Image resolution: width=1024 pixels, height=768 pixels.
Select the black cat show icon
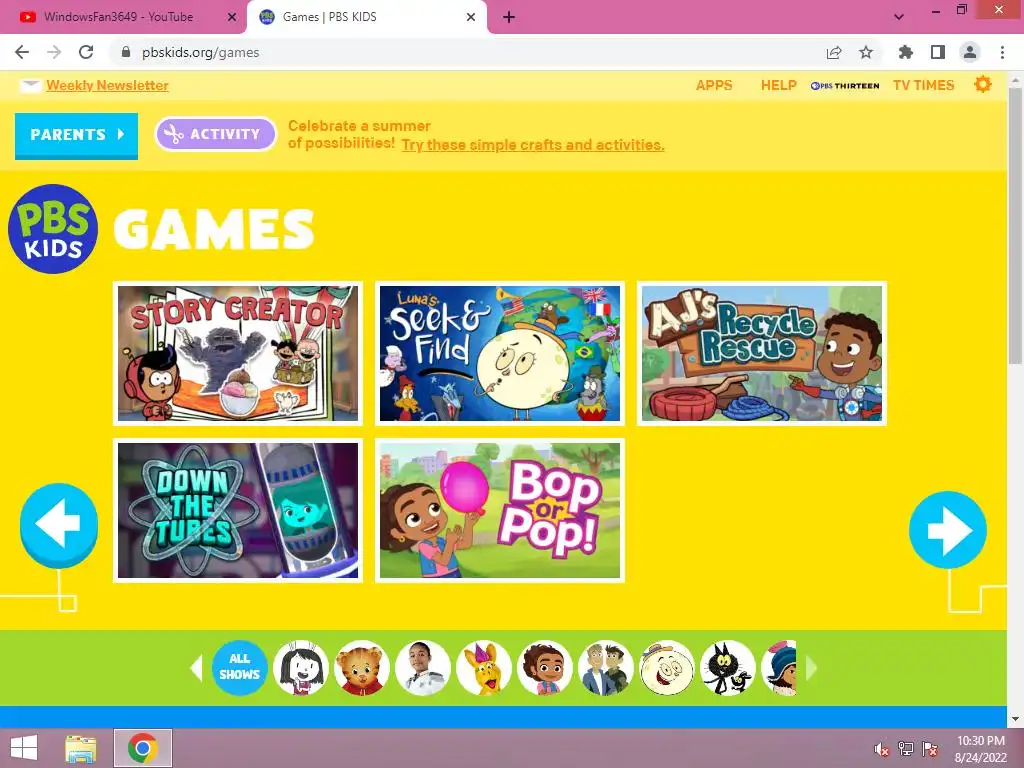click(728, 667)
